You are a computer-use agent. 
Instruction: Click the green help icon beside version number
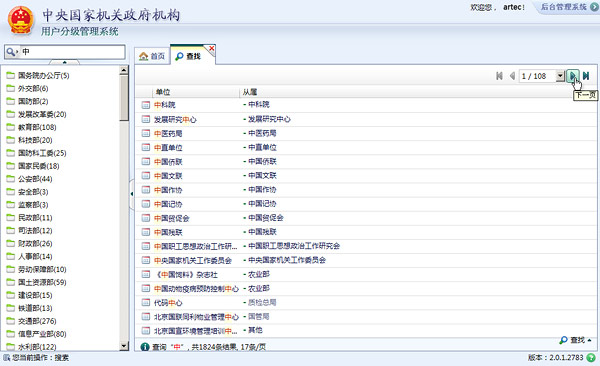[x=591, y=358]
